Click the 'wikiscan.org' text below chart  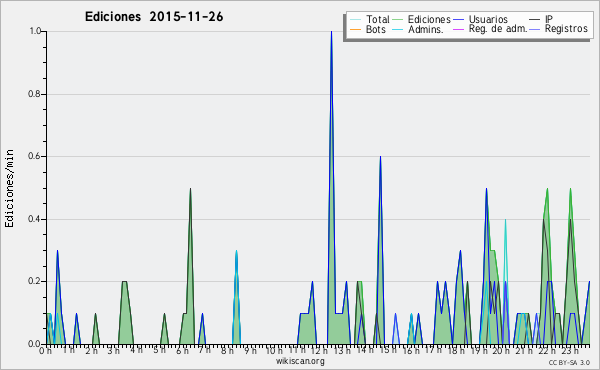coord(300,361)
